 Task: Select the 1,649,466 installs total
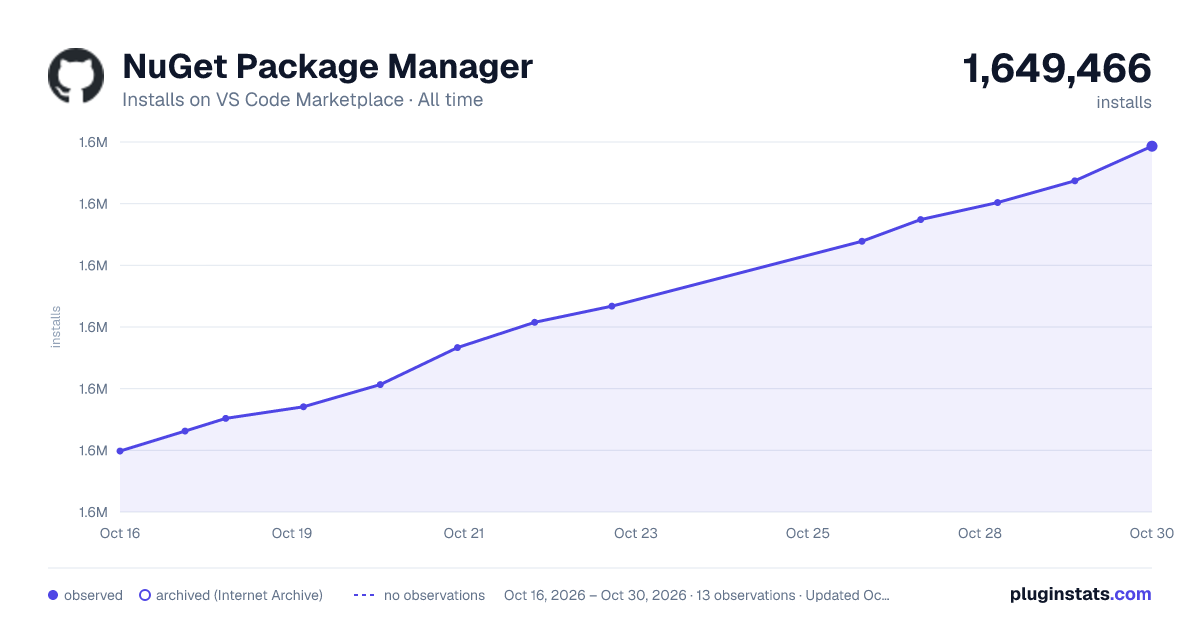coord(1057,69)
